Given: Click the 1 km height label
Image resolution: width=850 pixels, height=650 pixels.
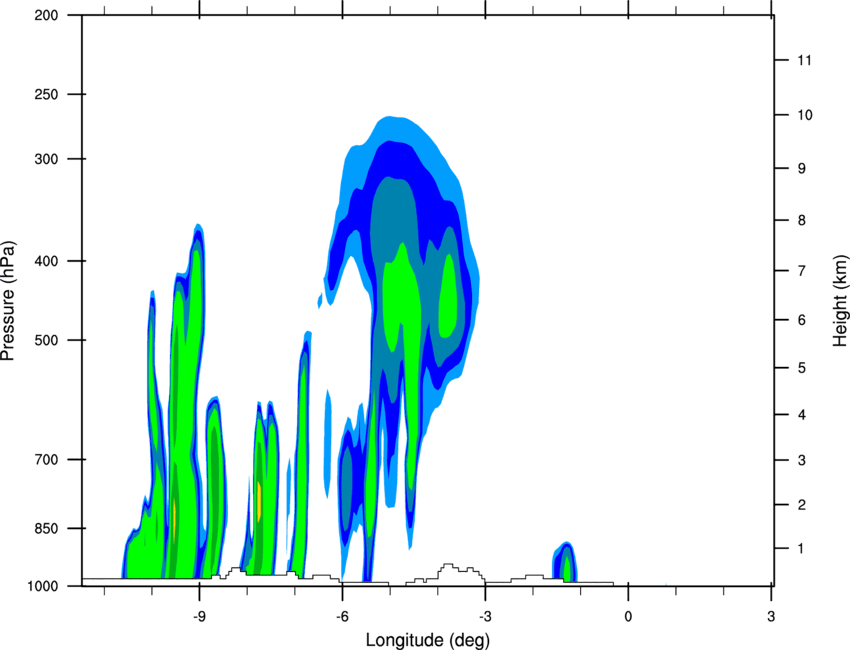Looking at the screenshot, I should point(802,549).
